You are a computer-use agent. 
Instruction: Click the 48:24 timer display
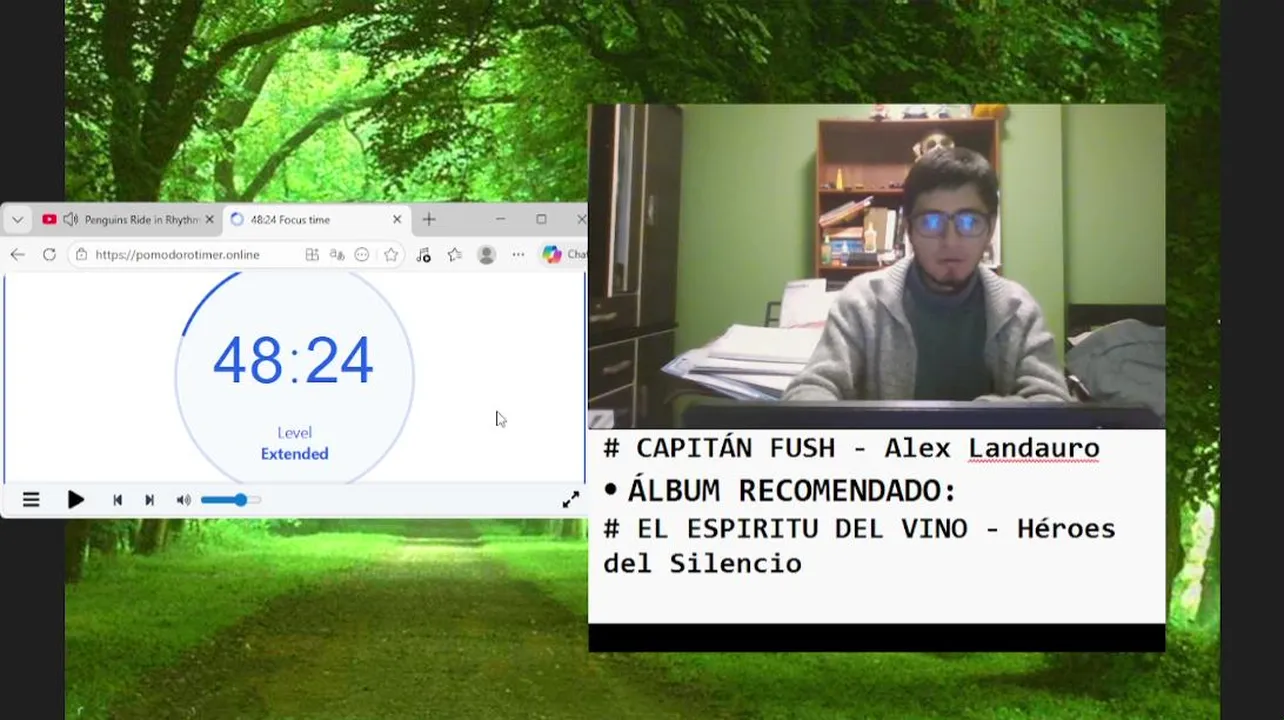(x=293, y=361)
